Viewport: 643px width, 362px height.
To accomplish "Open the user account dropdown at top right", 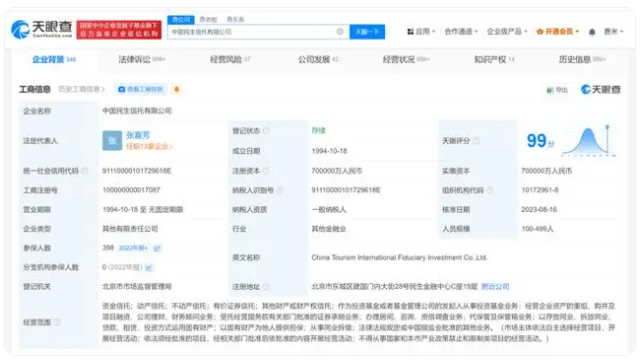I will 613,32.
